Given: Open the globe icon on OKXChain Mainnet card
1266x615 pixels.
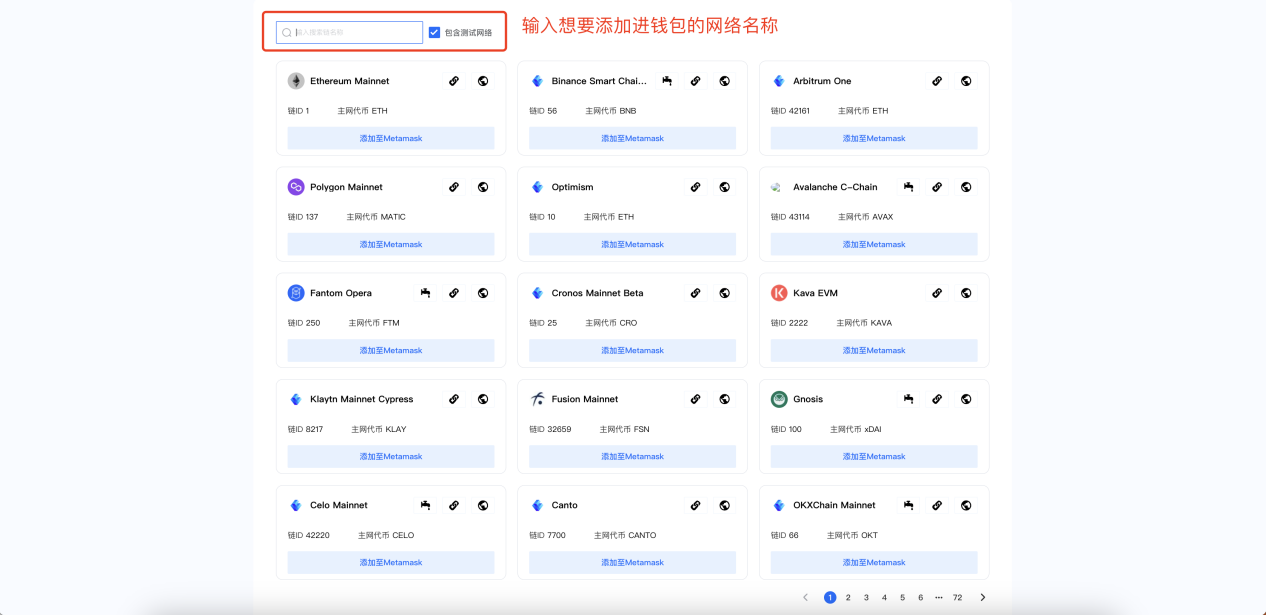Looking at the screenshot, I should [966, 505].
